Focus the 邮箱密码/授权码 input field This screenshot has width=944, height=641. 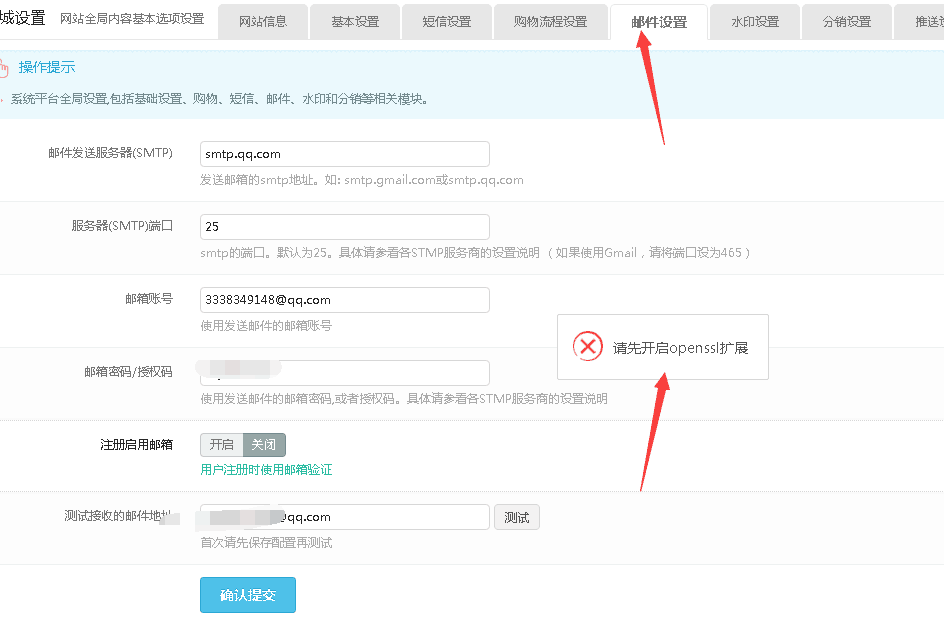point(345,373)
